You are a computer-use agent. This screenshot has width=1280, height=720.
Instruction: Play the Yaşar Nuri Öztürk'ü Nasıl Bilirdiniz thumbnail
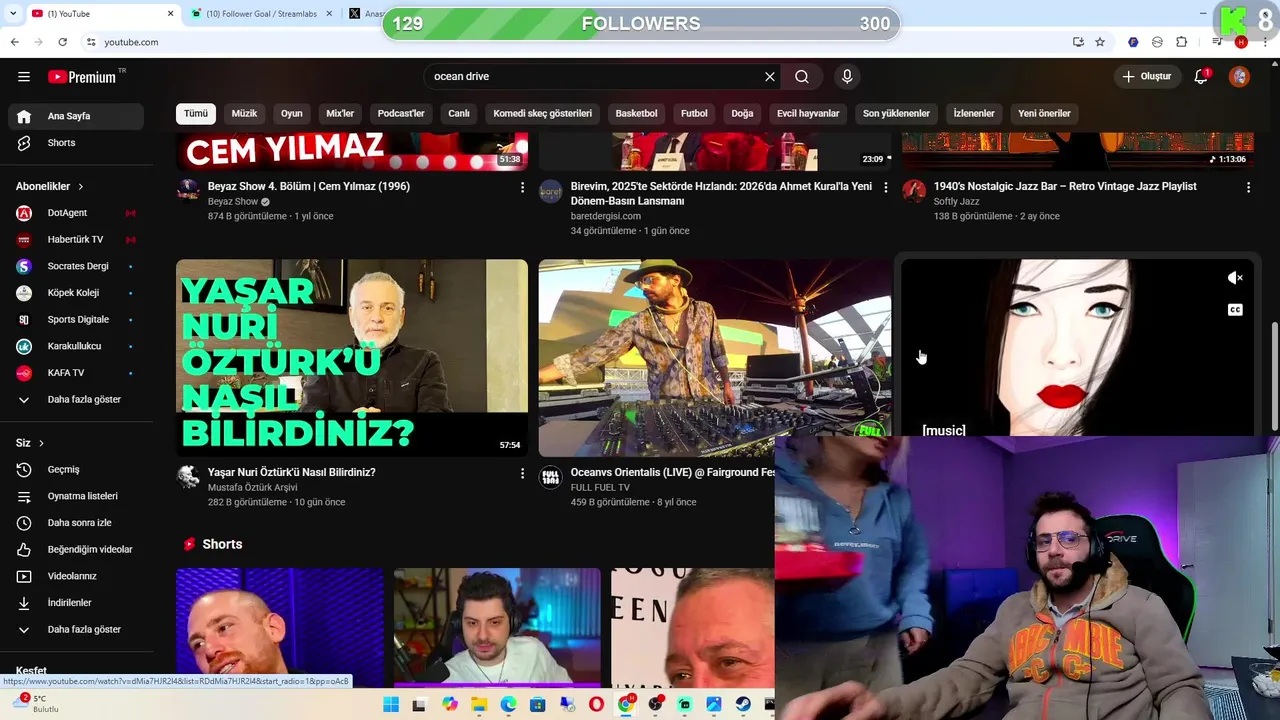click(352, 358)
